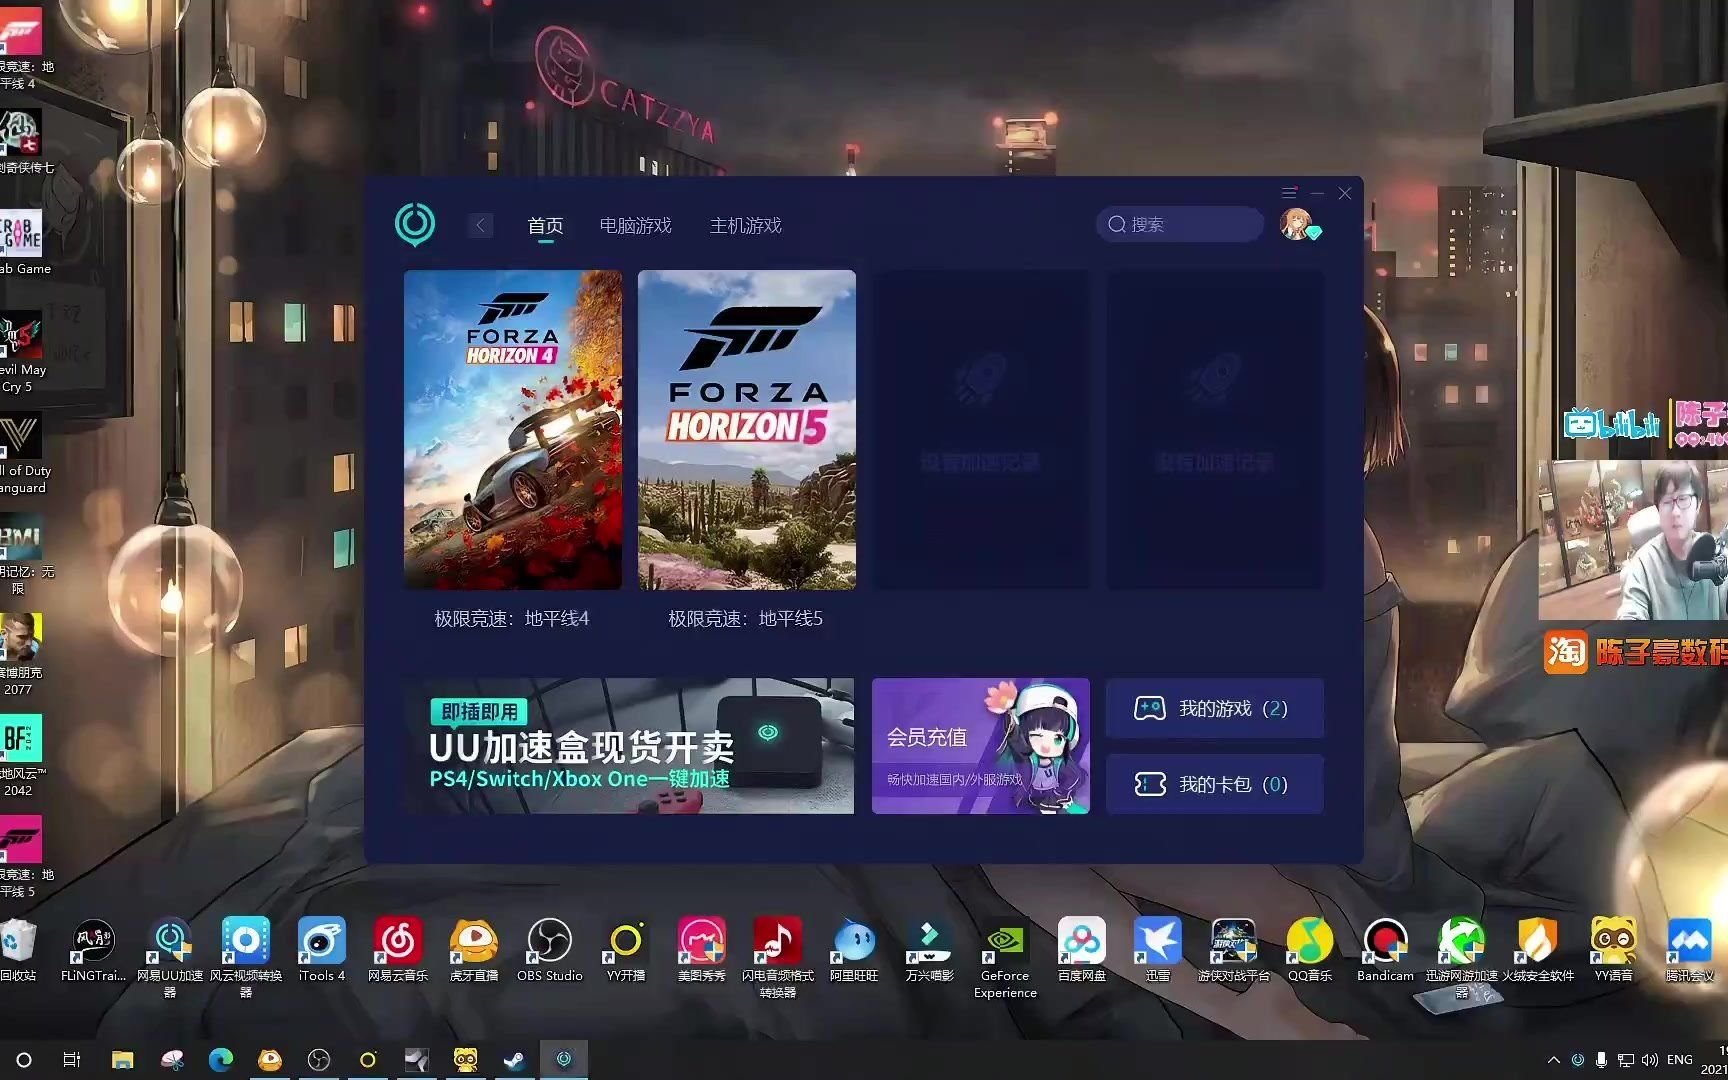Open Steam from the taskbar

click(514, 1060)
